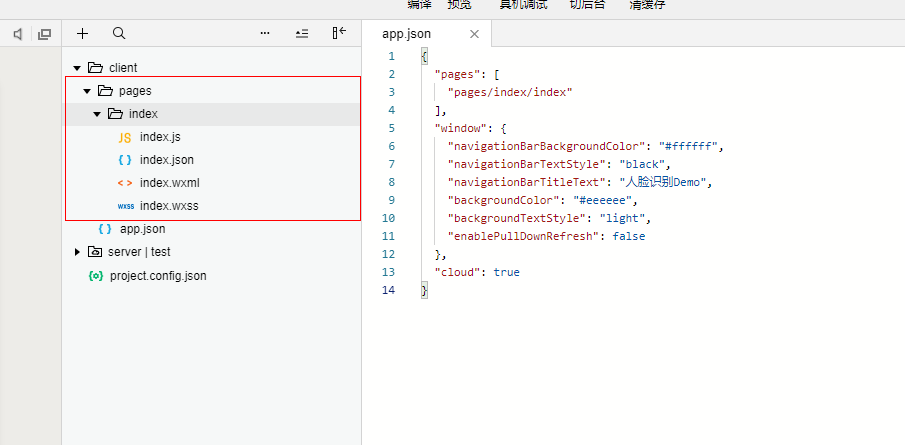The width and height of the screenshot is (905, 445).
Task: Collapse the client folder arrow
Action: click(x=76, y=68)
